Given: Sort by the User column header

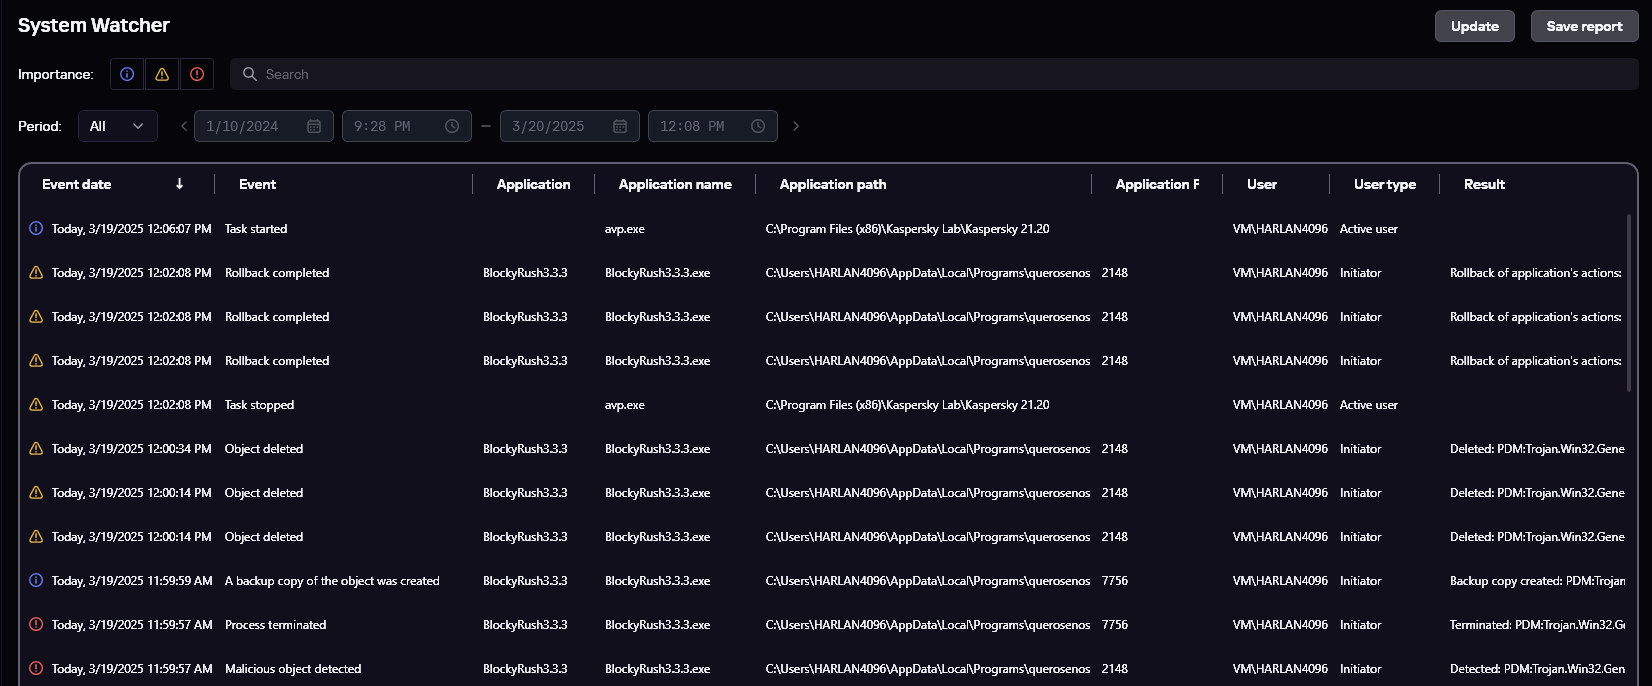Looking at the screenshot, I should click(x=1262, y=184).
